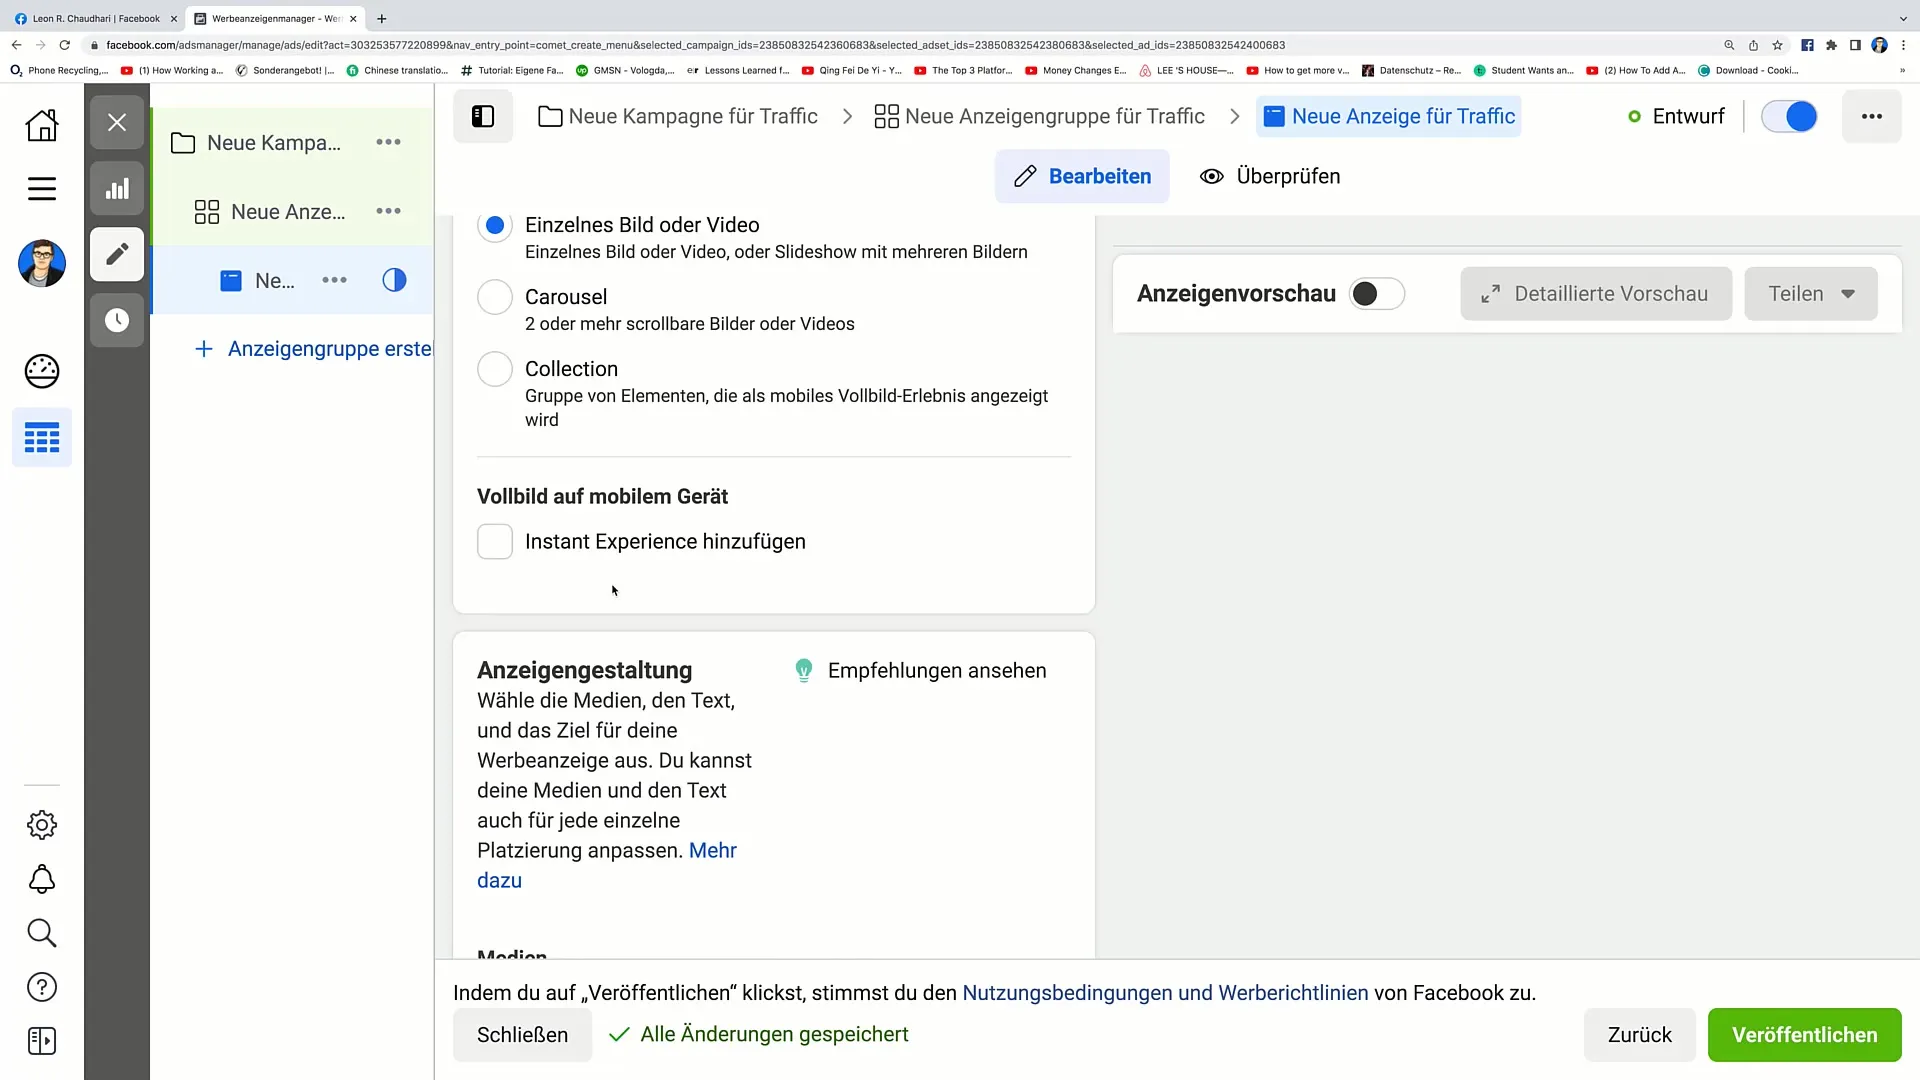Switch to the Bearbeiten tab

point(1081,176)
